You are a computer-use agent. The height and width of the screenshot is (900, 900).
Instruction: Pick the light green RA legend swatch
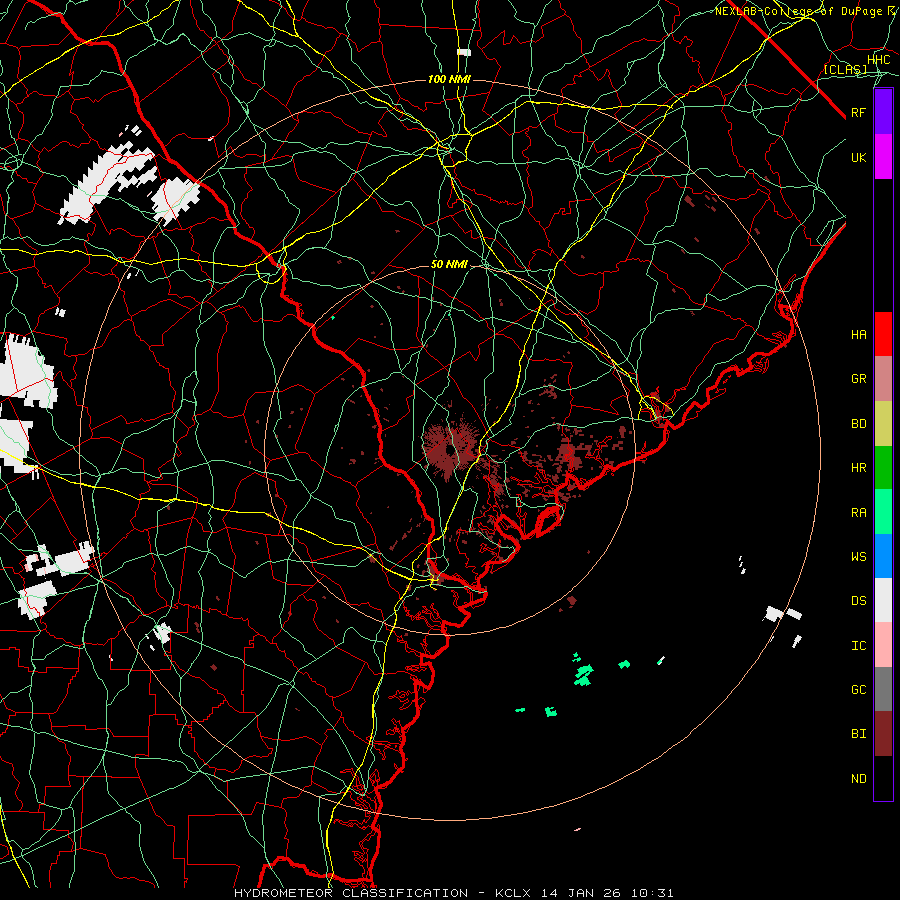pyautogui.click(x=883, y=512)
